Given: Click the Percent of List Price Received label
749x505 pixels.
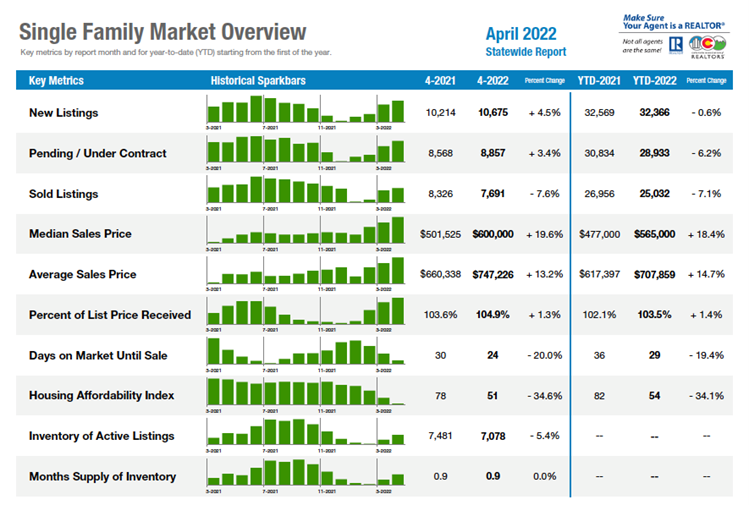Looking at the screenshot, I should point(110,314).
